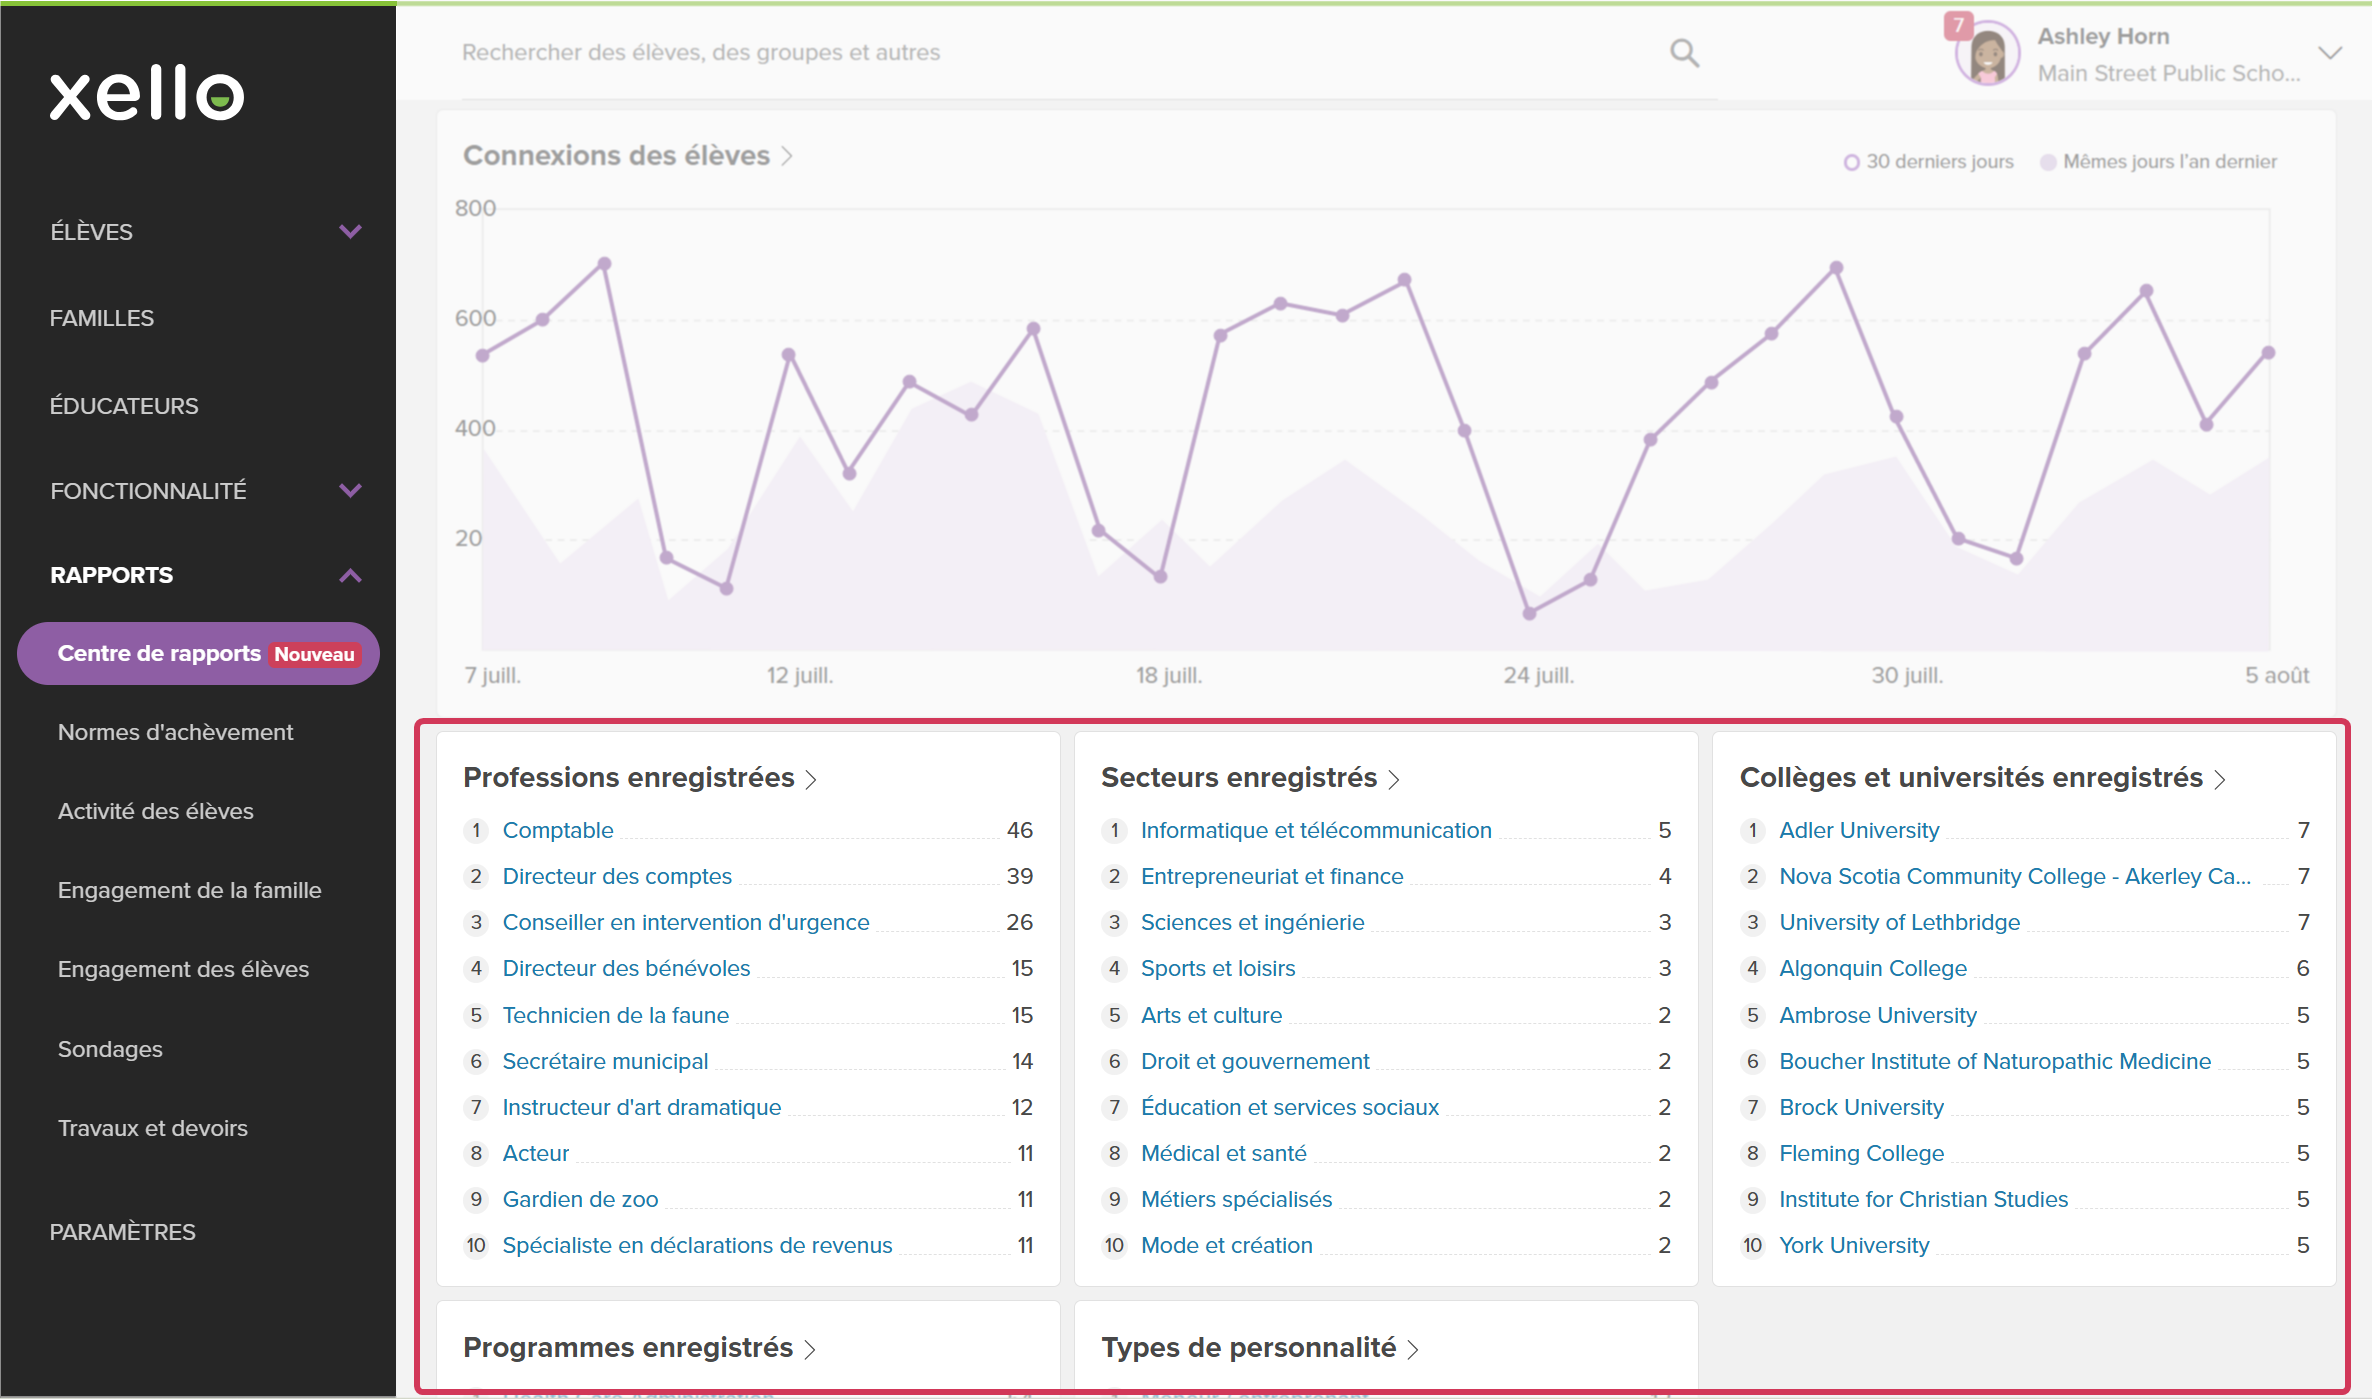Open the Adler University link

[x=1859, y=830]
